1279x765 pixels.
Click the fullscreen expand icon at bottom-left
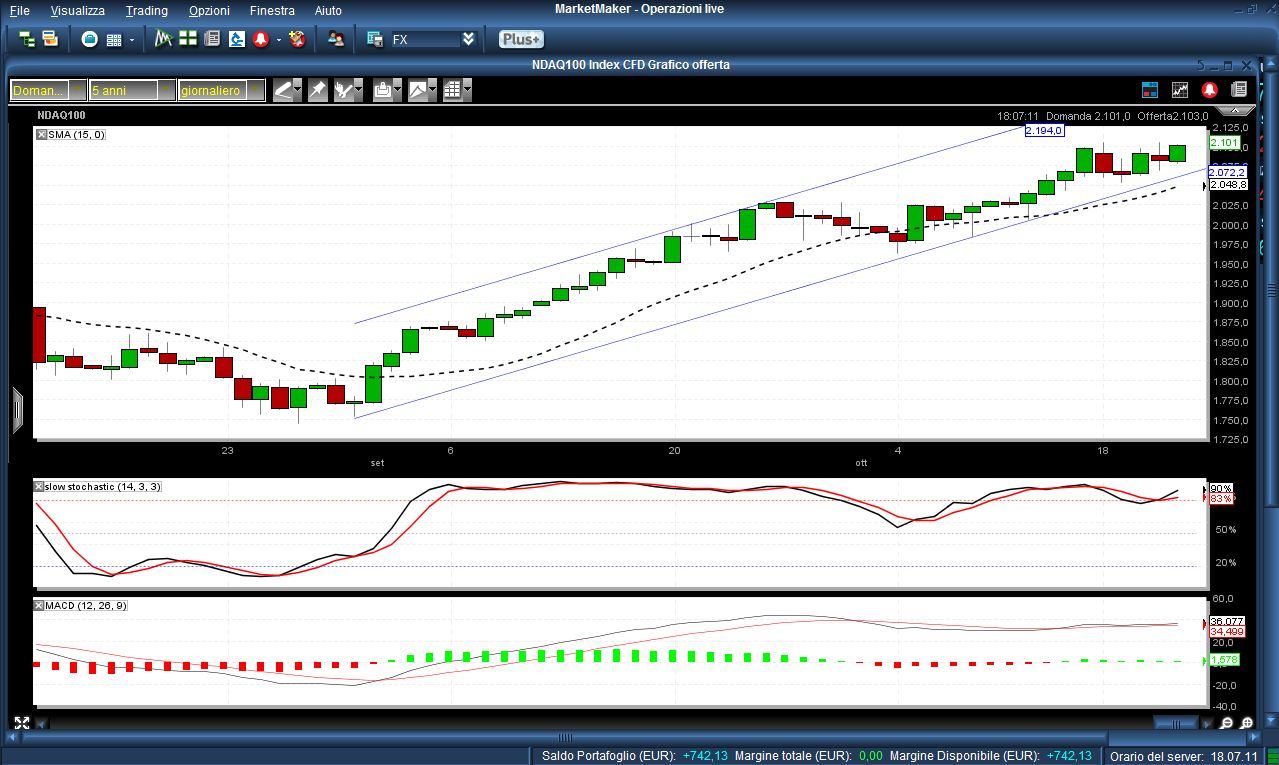click(22, 723)
